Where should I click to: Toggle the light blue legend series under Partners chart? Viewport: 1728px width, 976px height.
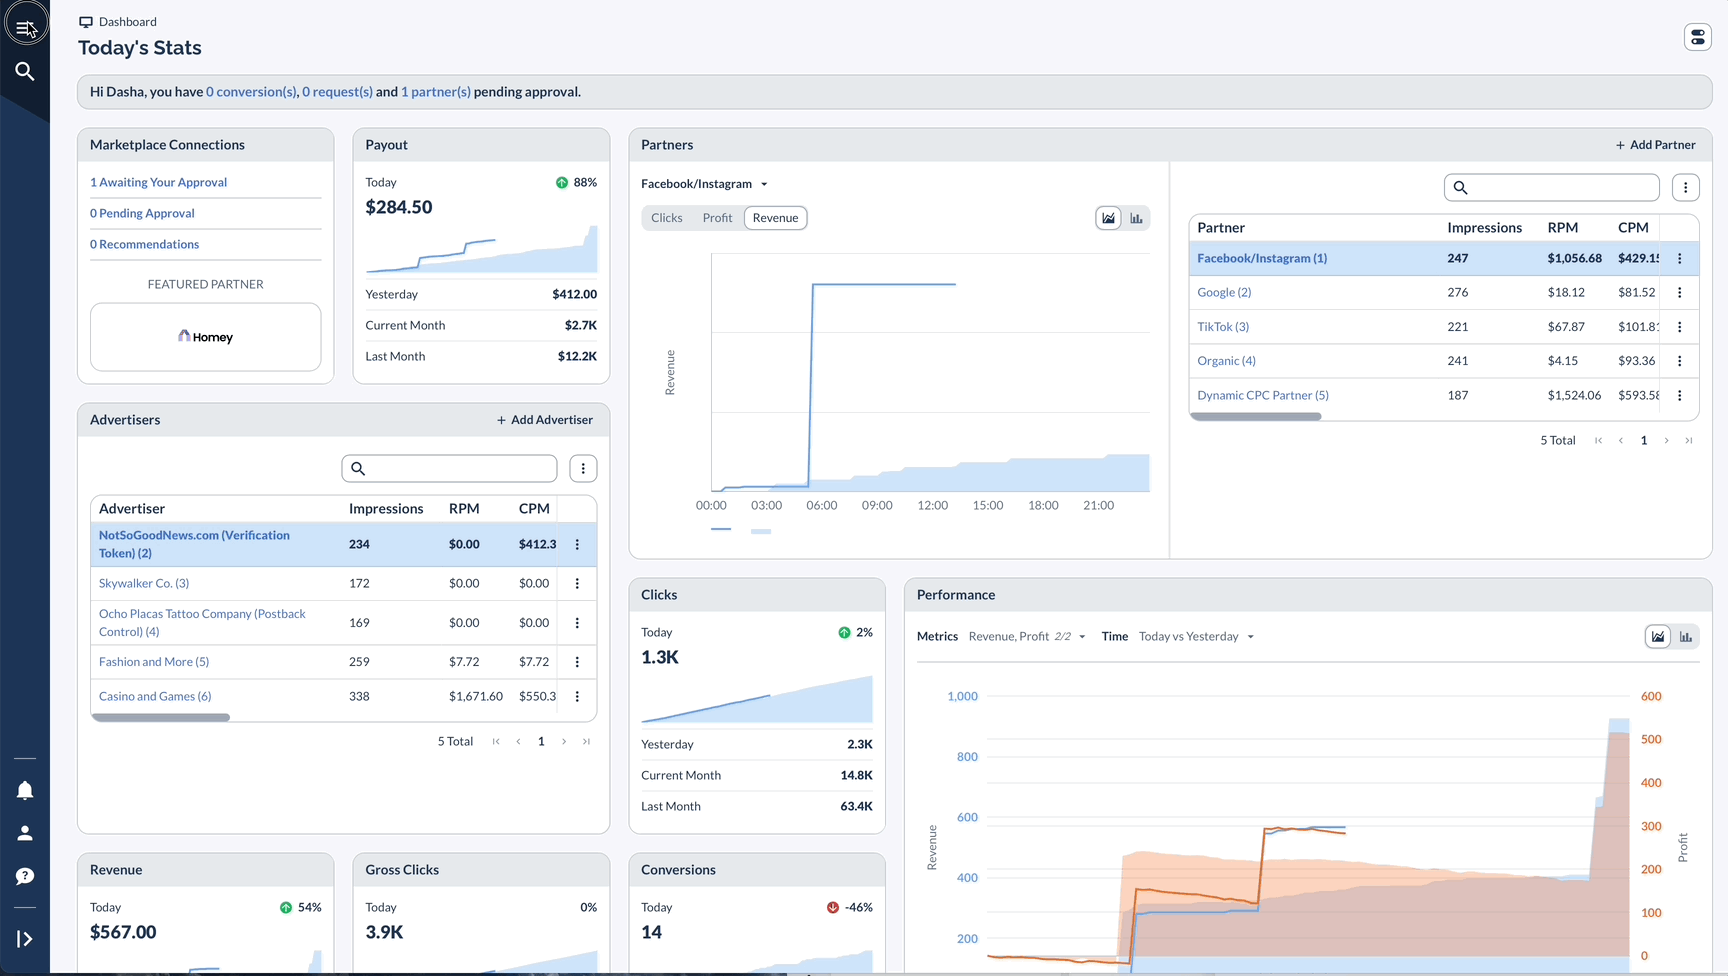tap(761, 531)
